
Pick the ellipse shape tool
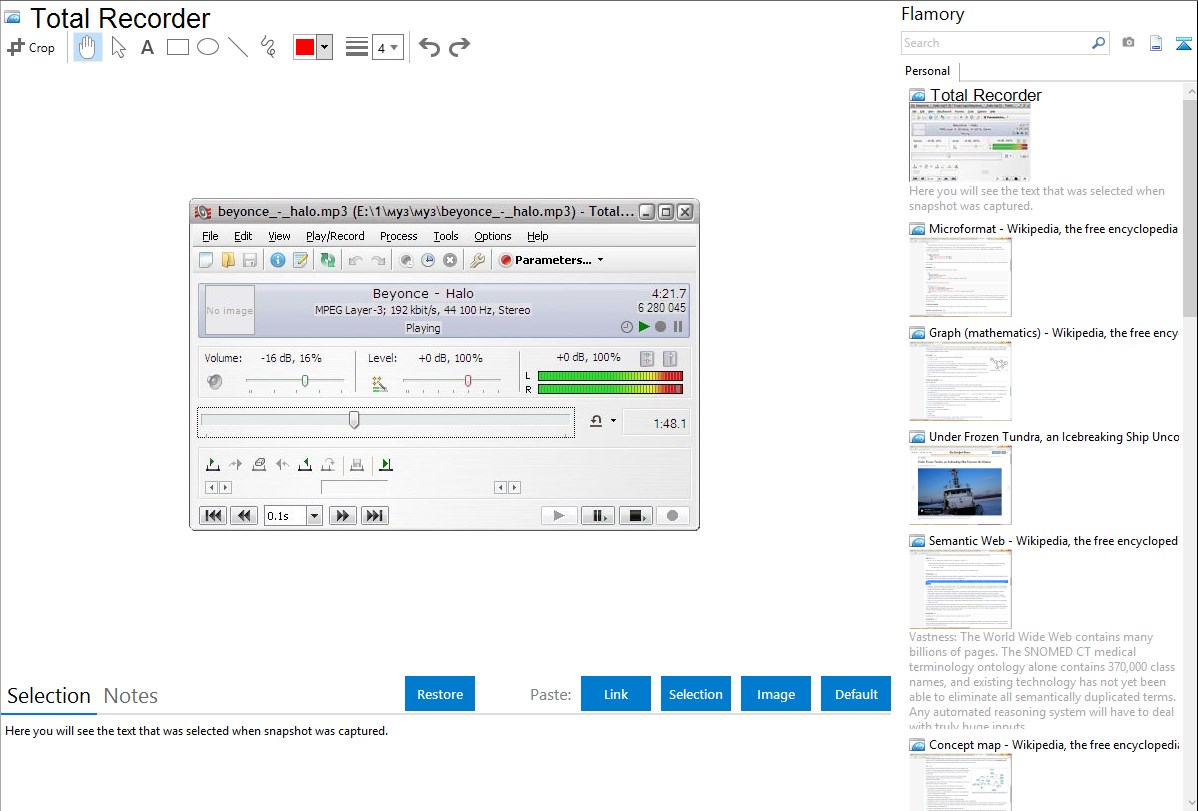(208, 47)
